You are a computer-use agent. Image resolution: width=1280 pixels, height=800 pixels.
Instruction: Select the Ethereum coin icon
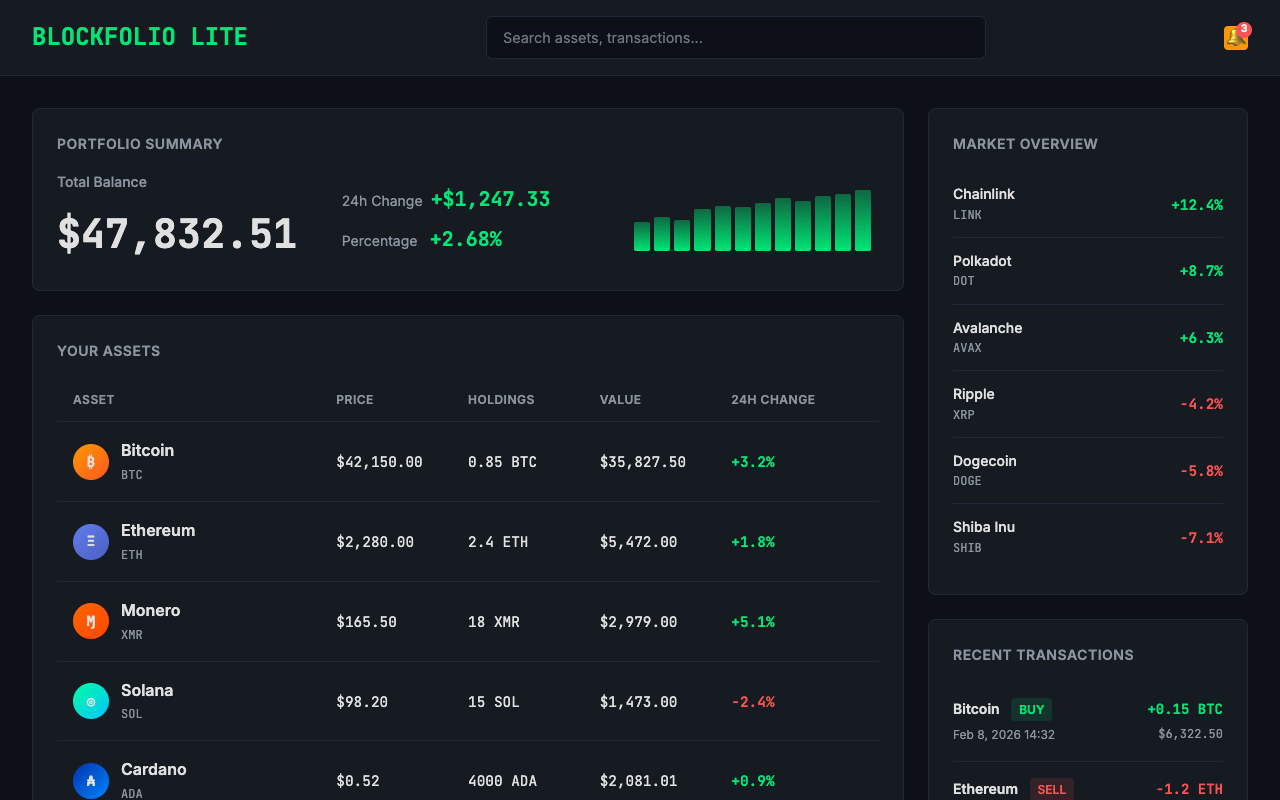click(x=90, y=541)
